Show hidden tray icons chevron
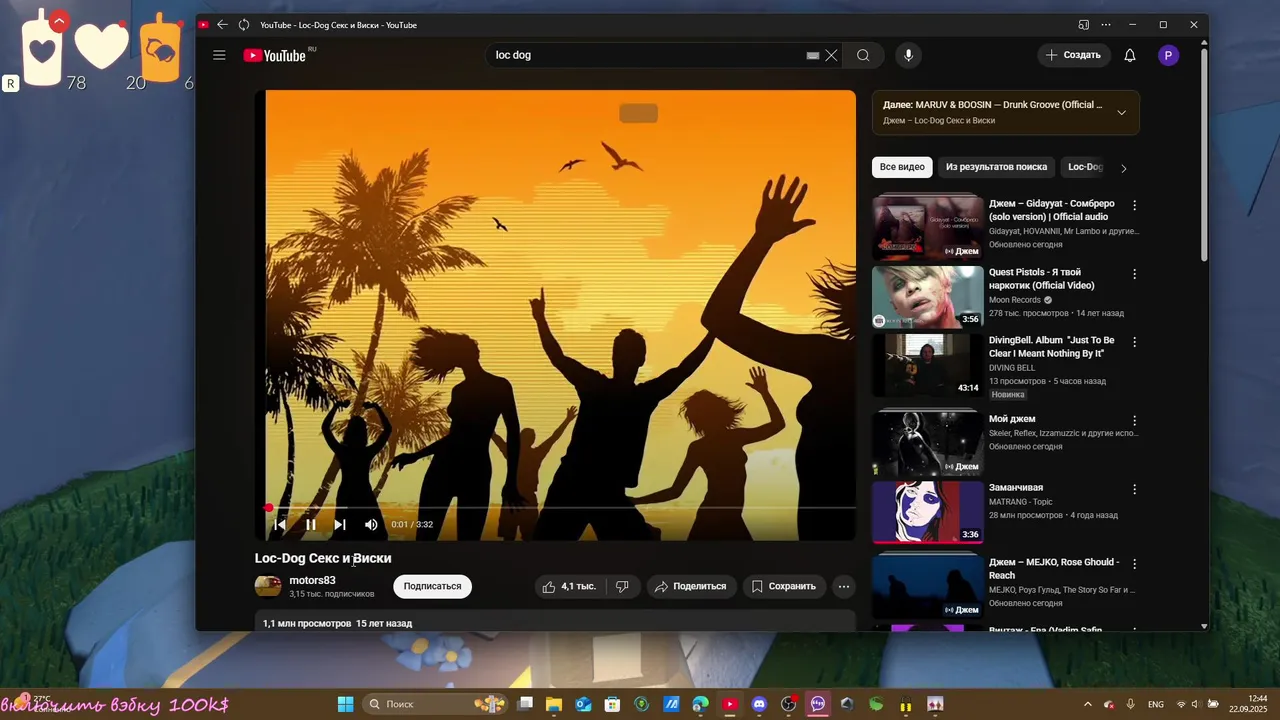Viewport: 1280px width, 720px height. pyautogui.click(x=1088, y=704)
